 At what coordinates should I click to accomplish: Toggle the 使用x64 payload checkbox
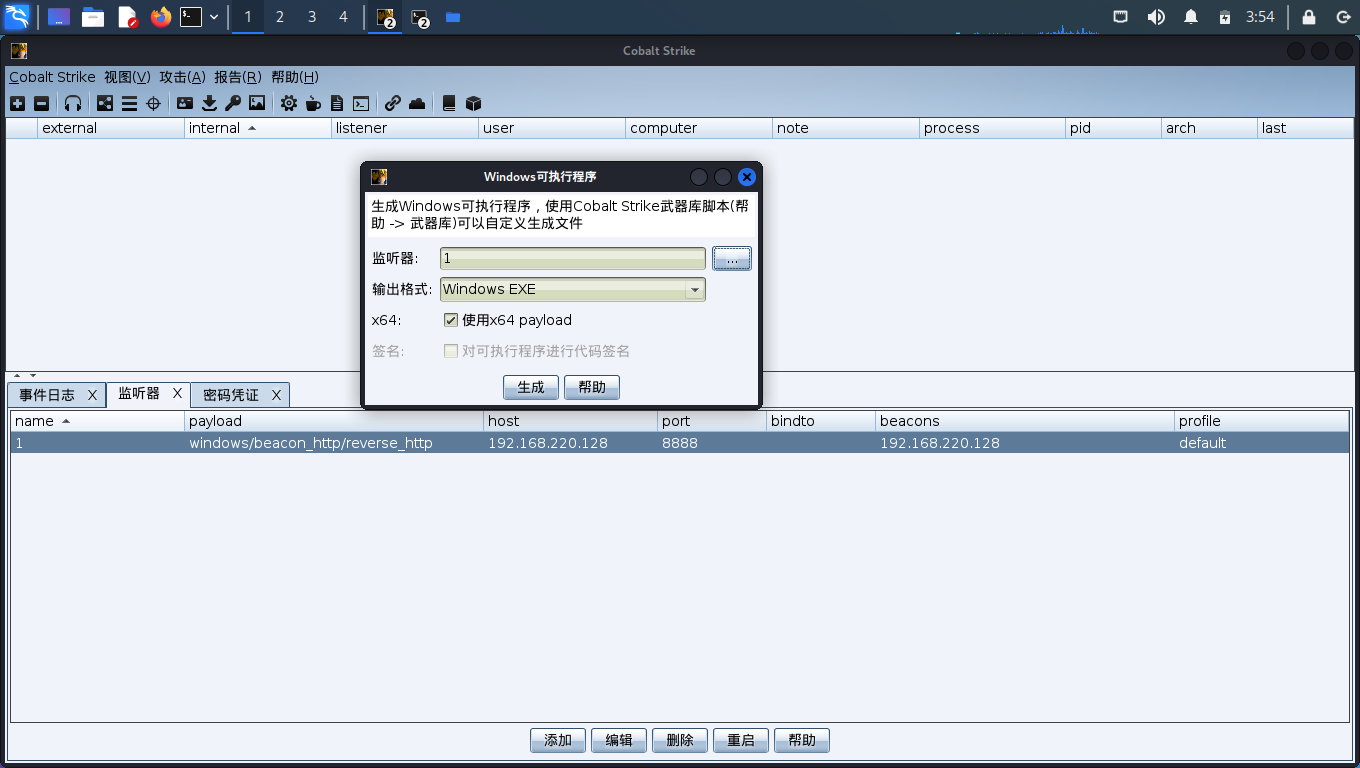pyautogui.click(x=451, y=320)
